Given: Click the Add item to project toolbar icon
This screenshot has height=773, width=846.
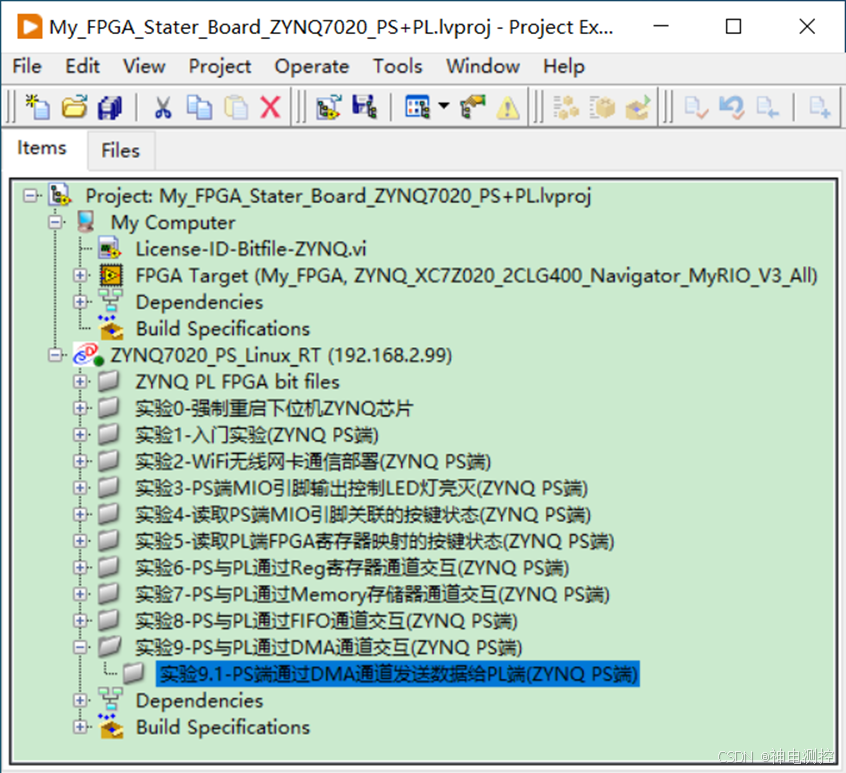Looking at the screenshot, I should (328, 107).
